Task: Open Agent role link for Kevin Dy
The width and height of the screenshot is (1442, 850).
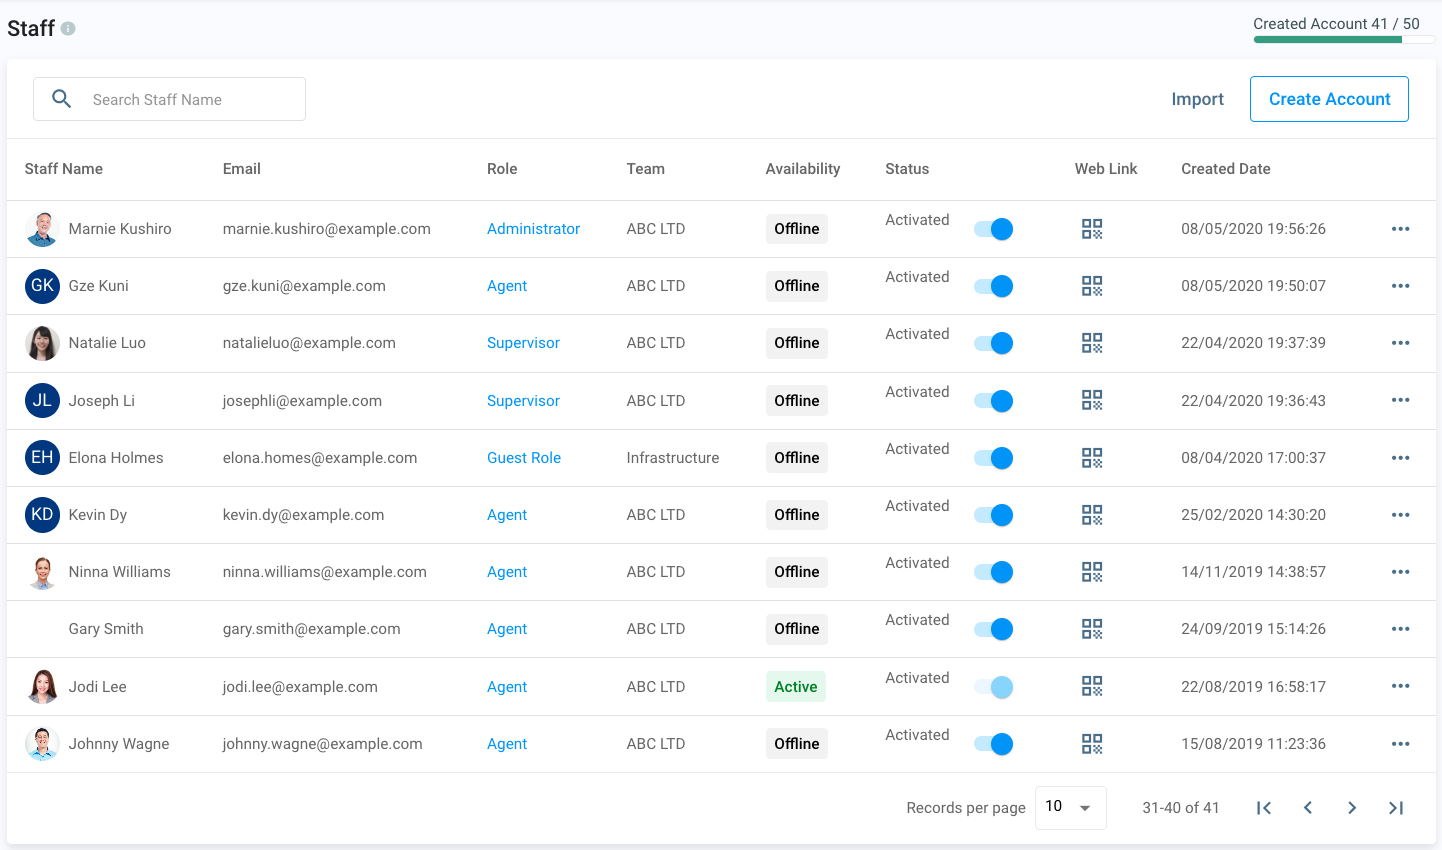Action: coord(507,515)
